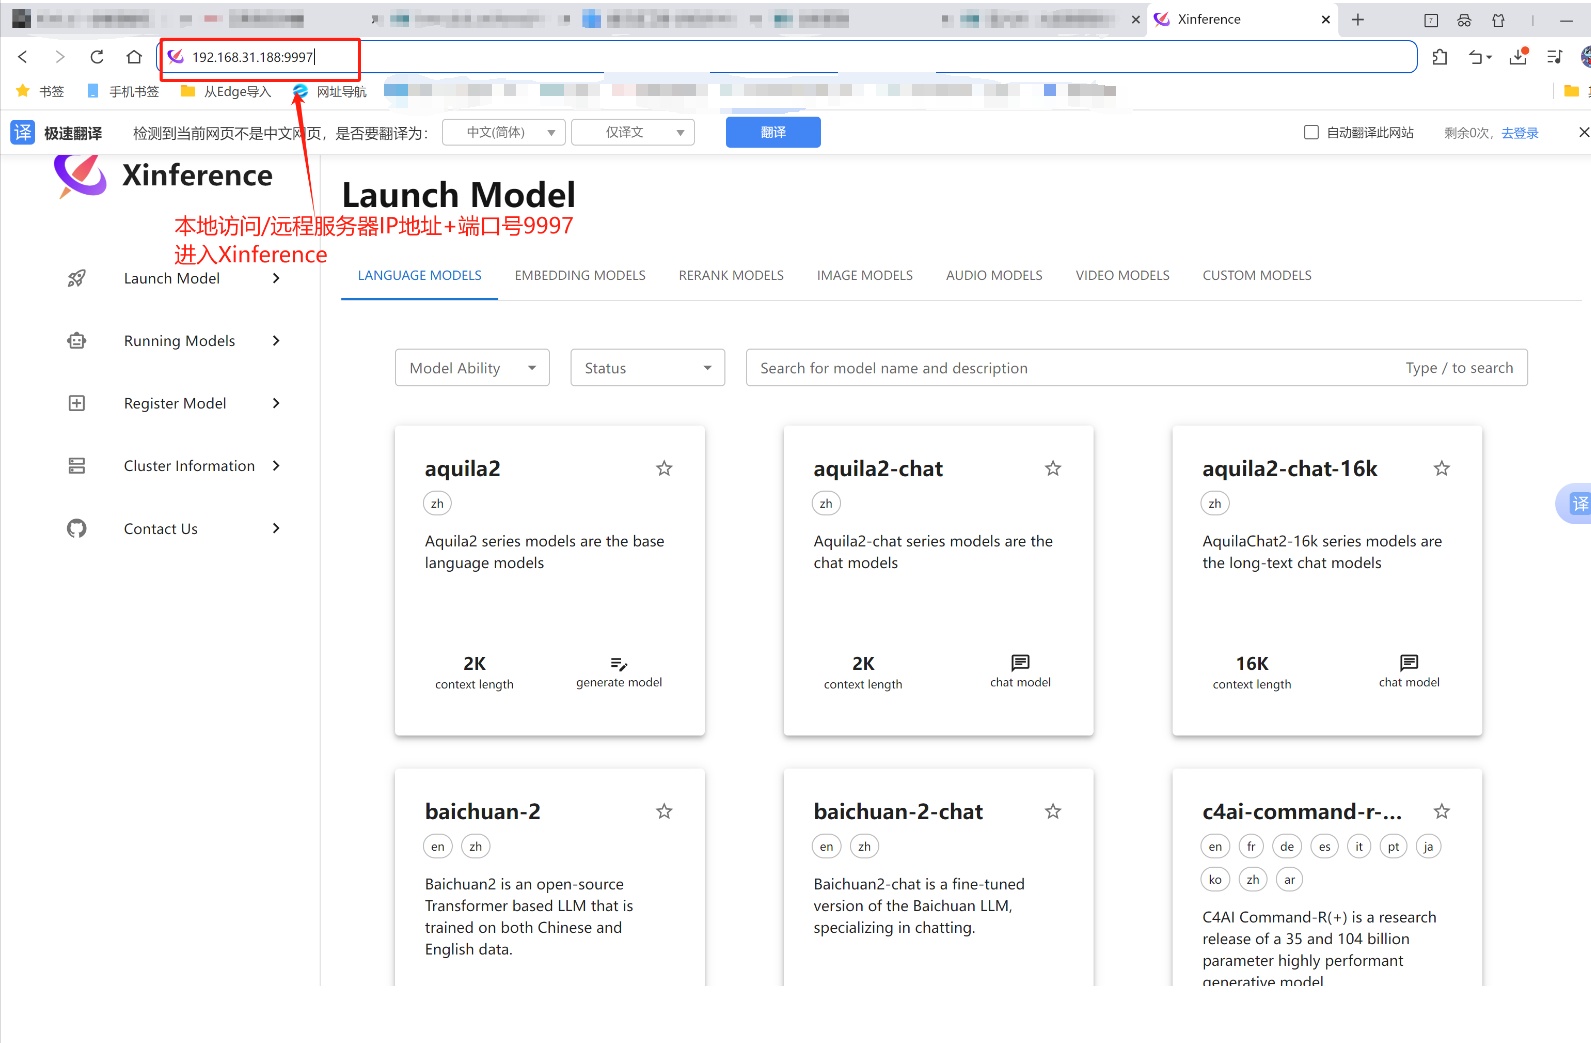Star the c4ai-command-r model
1591x1043 pixels.
tap(1442, 811)
